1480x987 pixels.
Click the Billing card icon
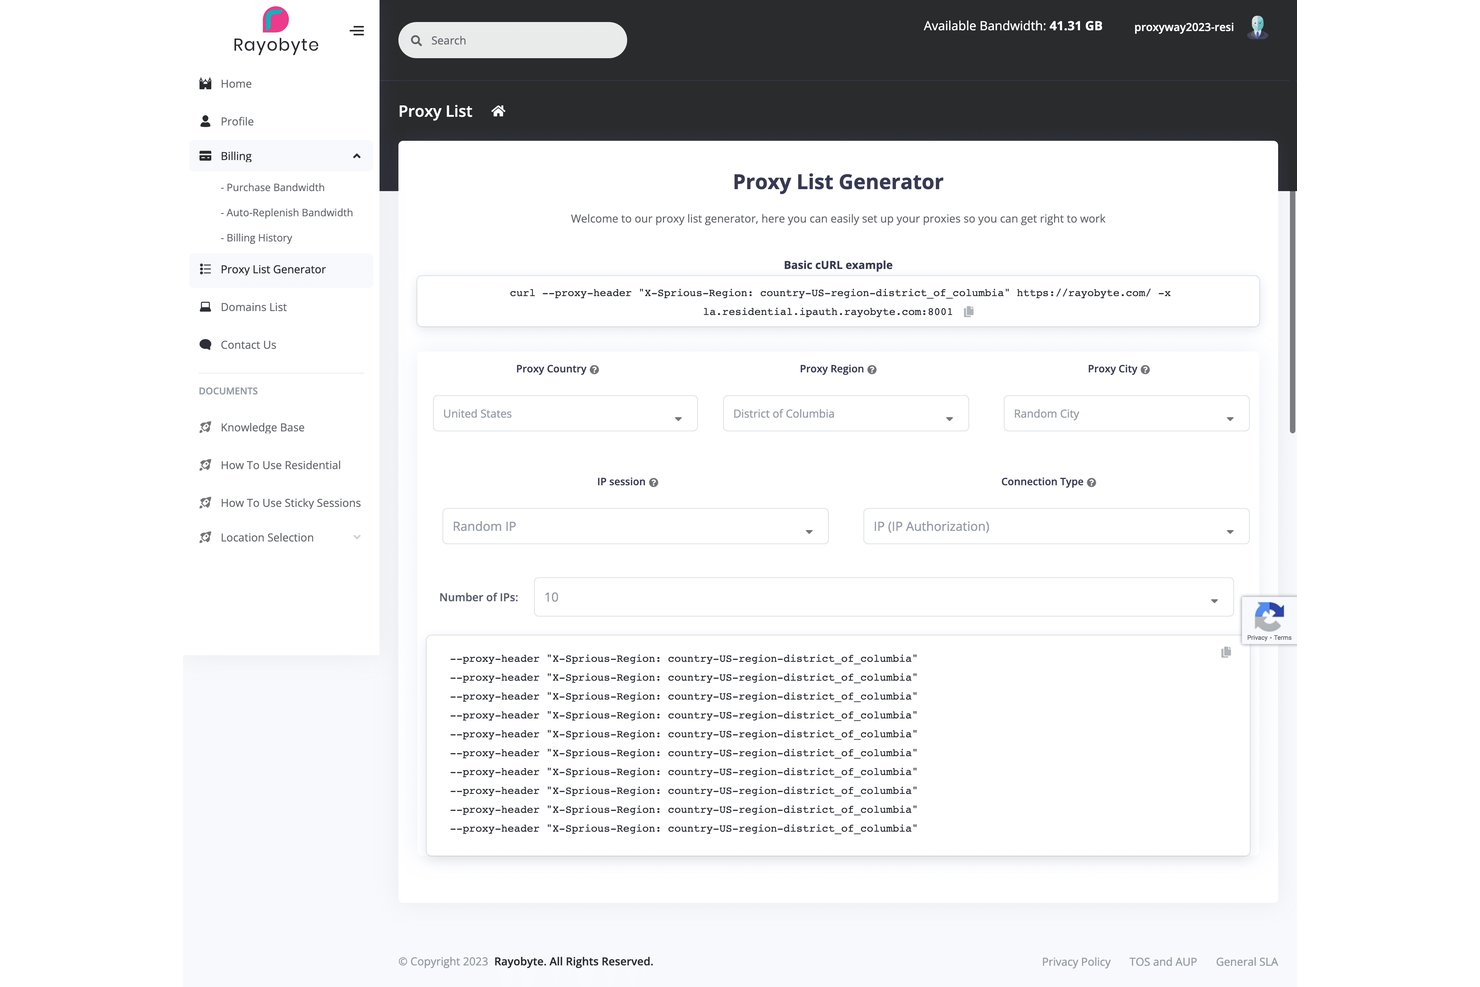click(205, 156)
